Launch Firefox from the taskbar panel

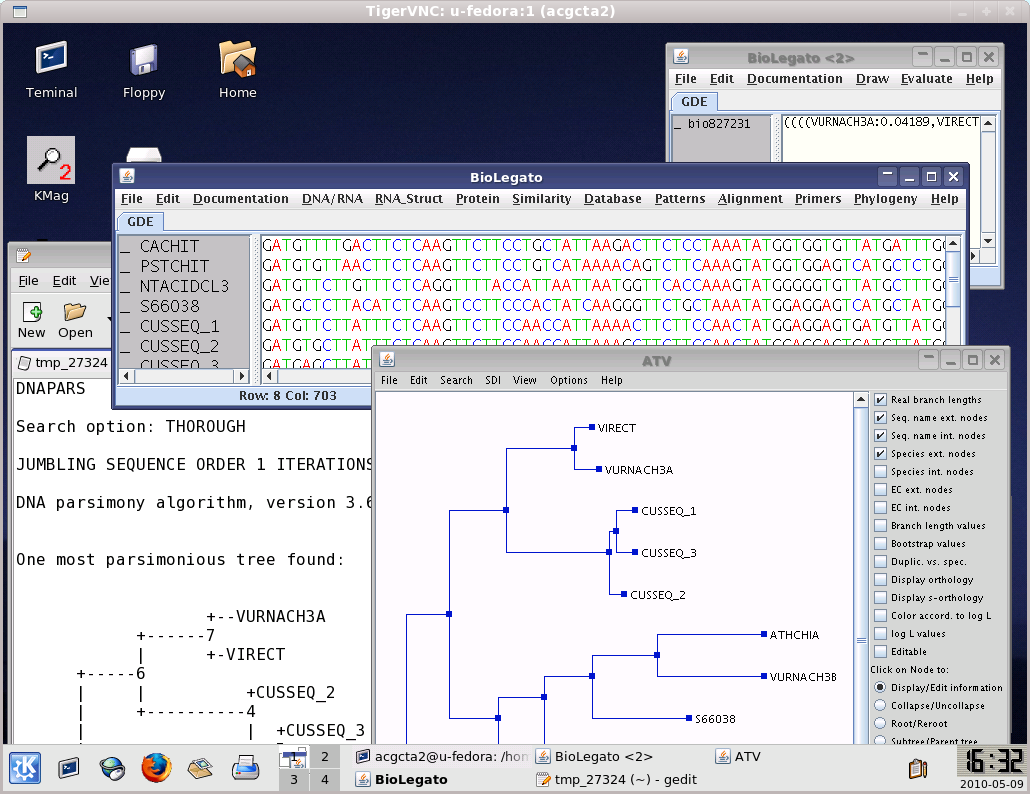(155, 768)
